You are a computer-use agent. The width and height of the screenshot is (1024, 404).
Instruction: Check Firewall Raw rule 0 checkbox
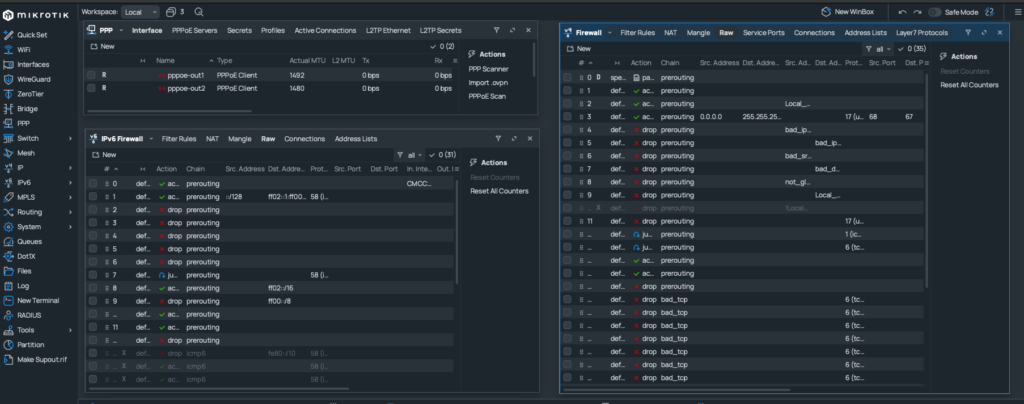pos(568,78)
